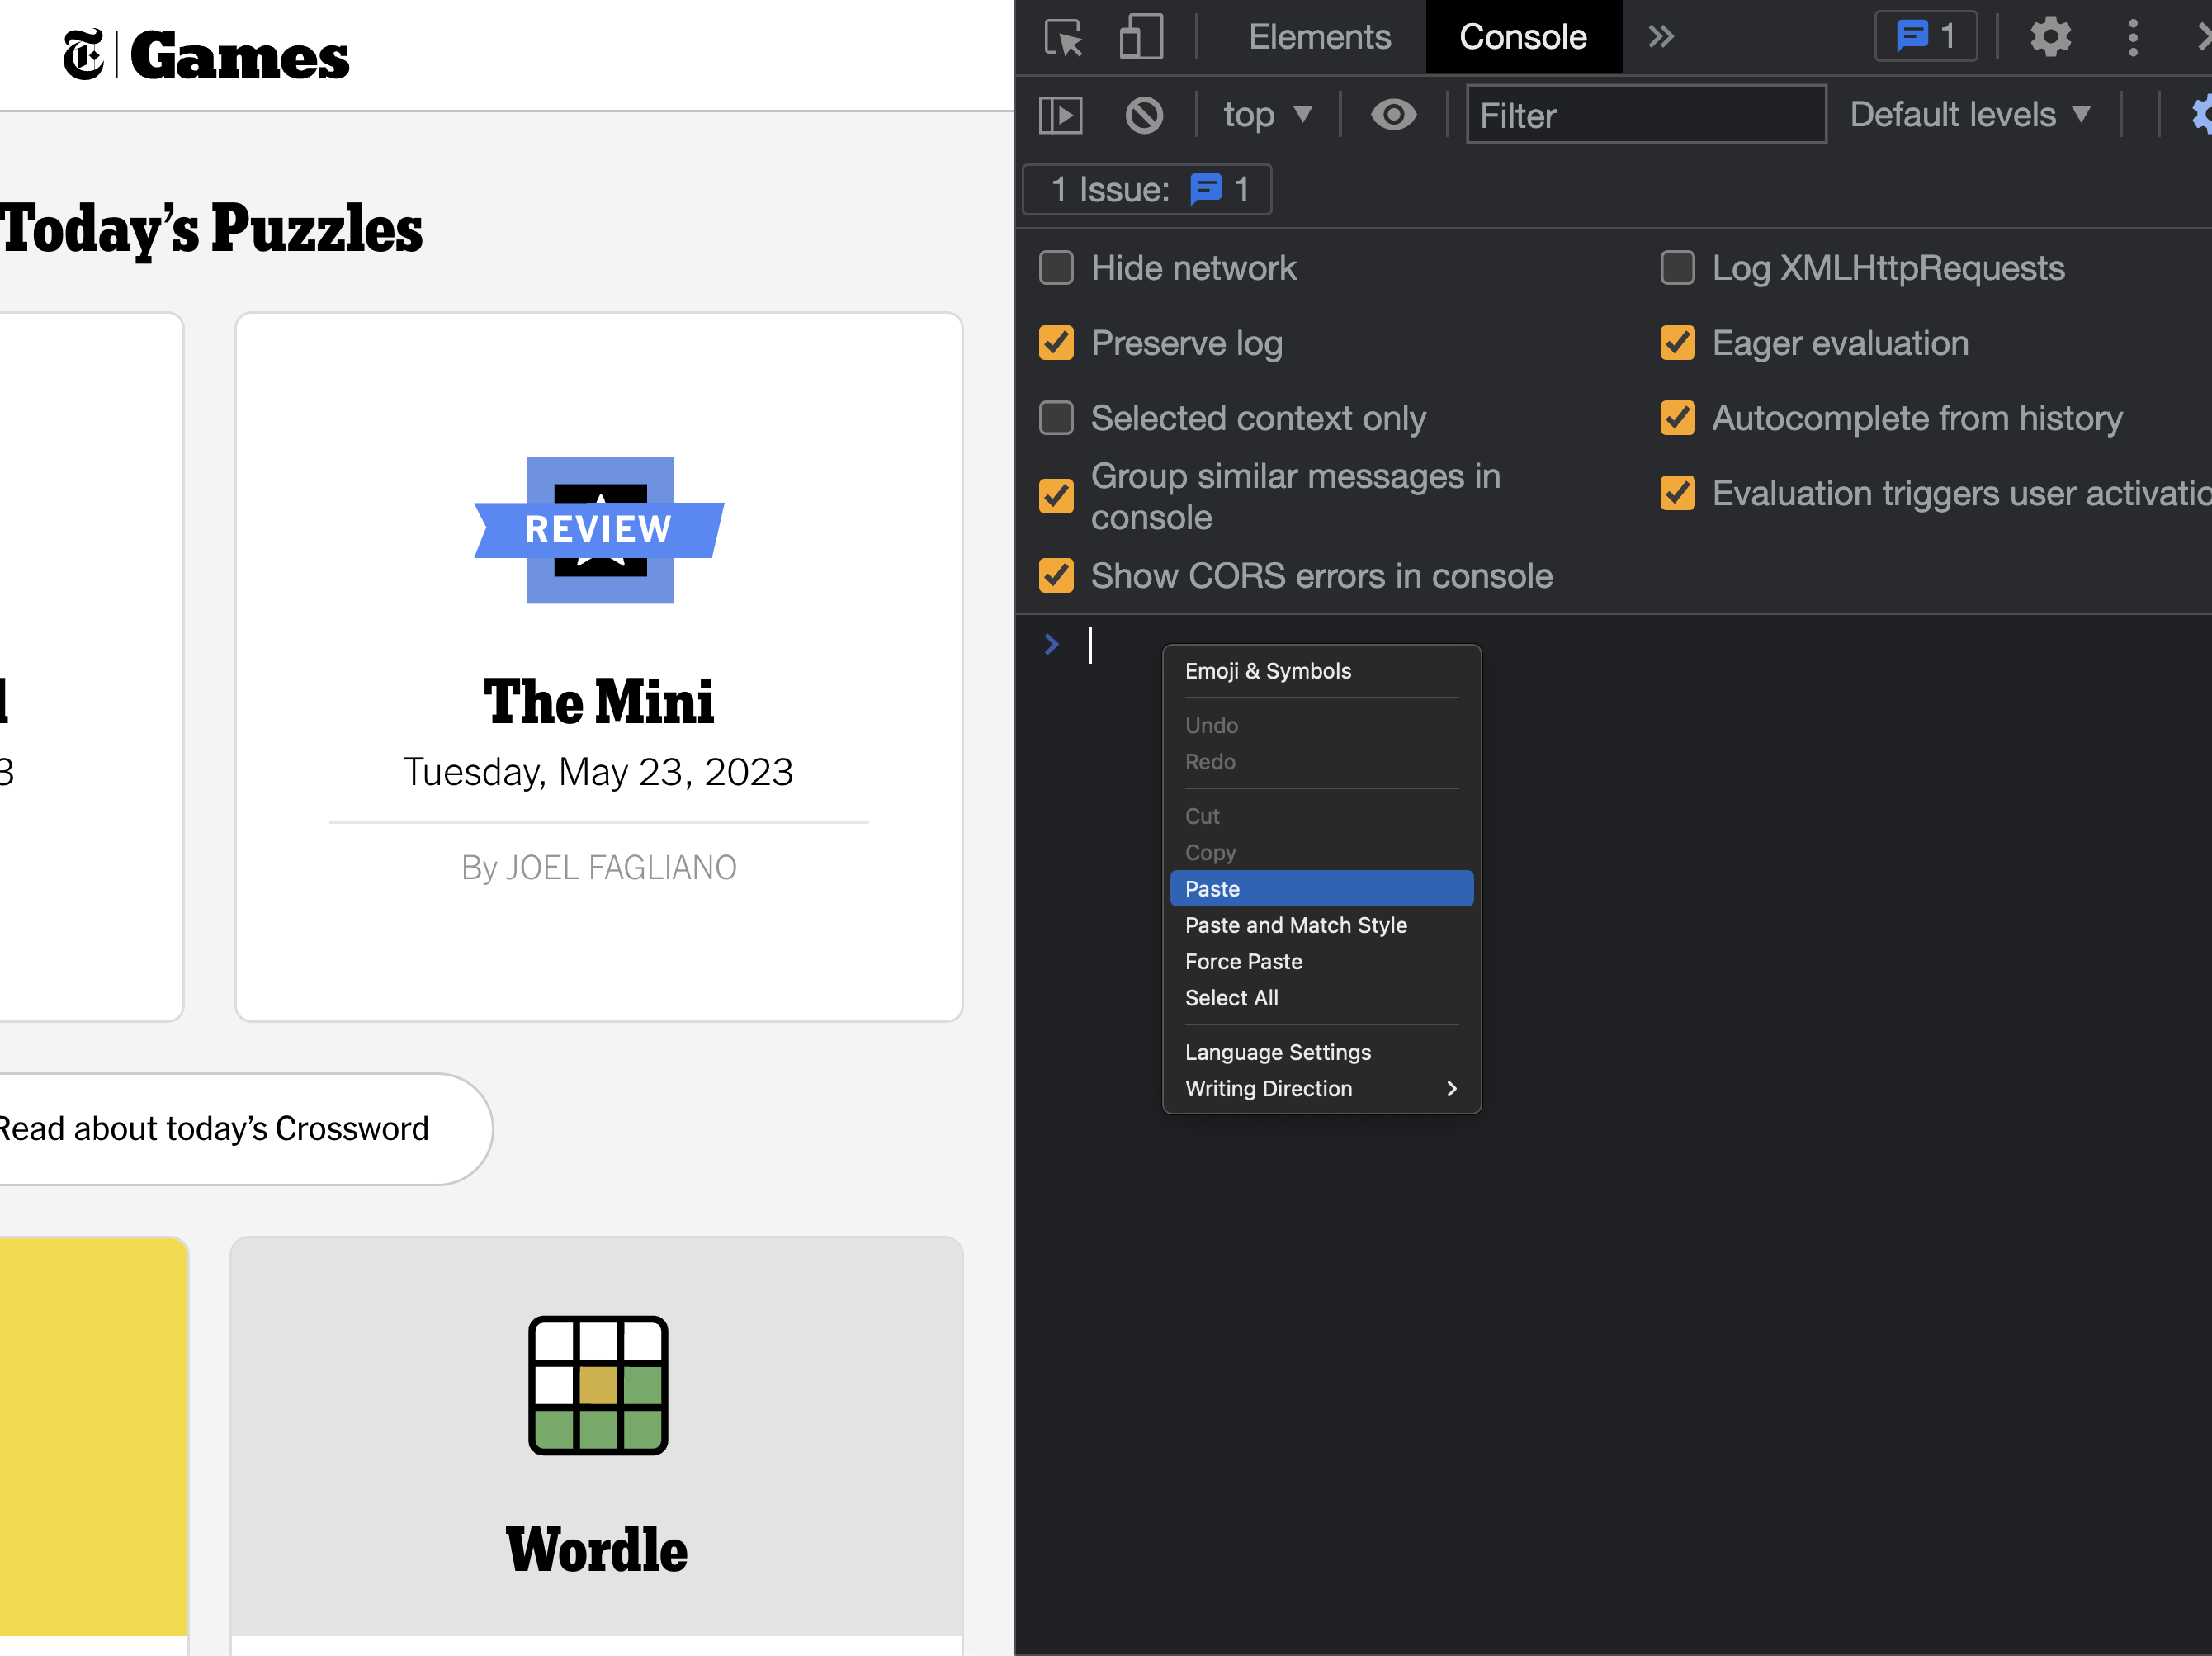Uncheck Show CORS errors in console
The height and width of the screenshot is (1656, 2212).
1056,576
